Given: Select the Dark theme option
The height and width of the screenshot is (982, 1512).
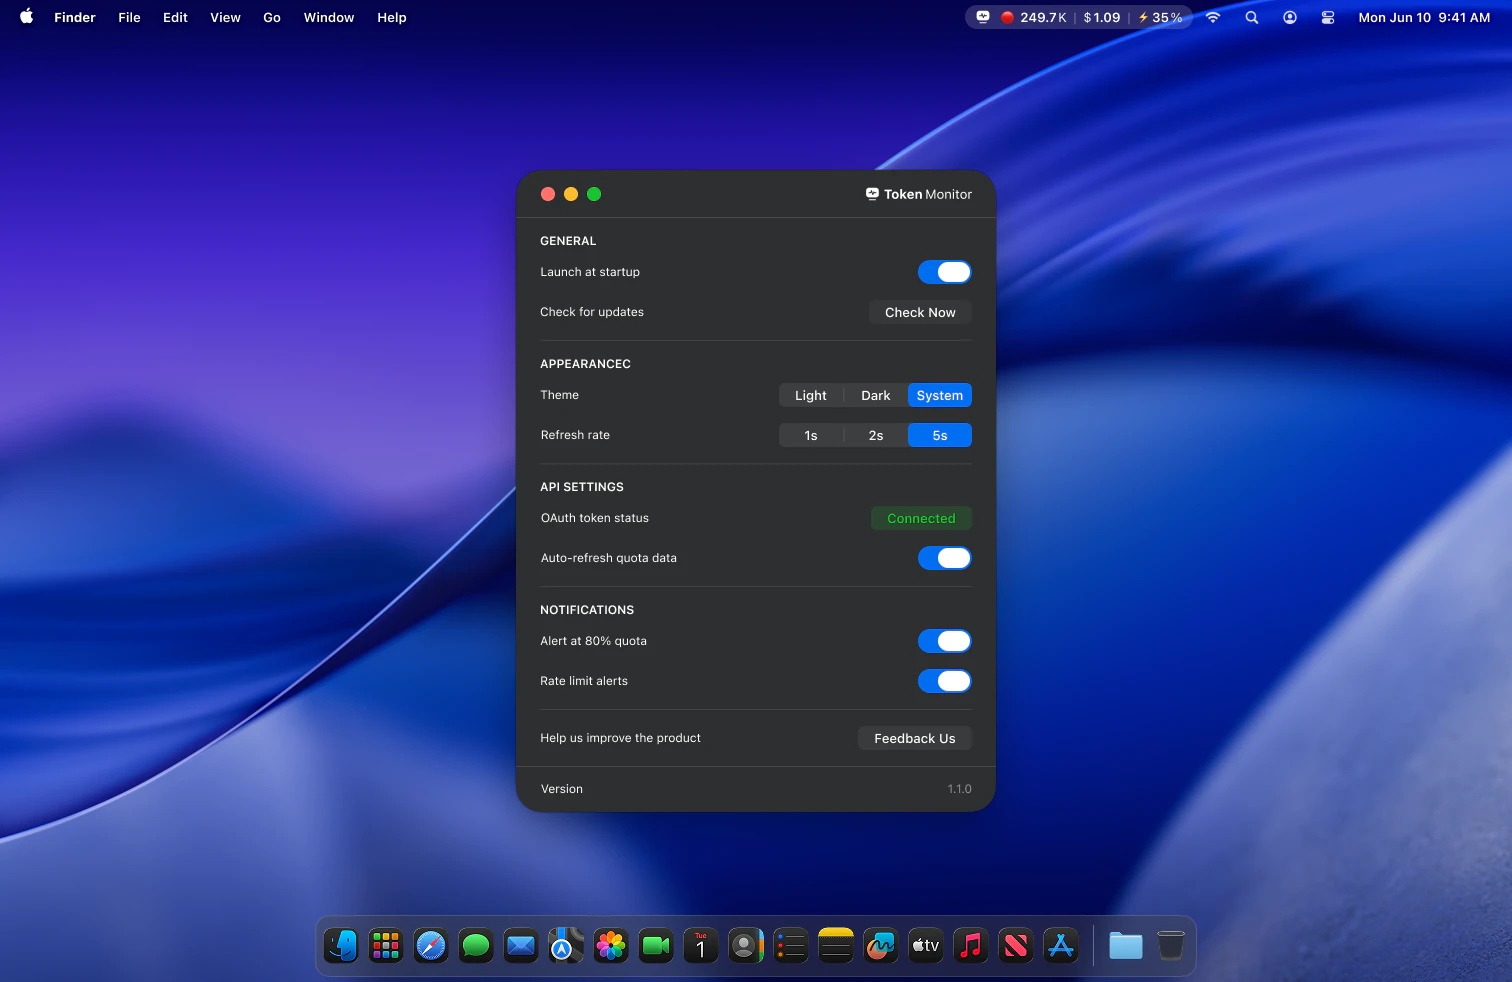Looking at the screenshot, I should tap(875, 395).
